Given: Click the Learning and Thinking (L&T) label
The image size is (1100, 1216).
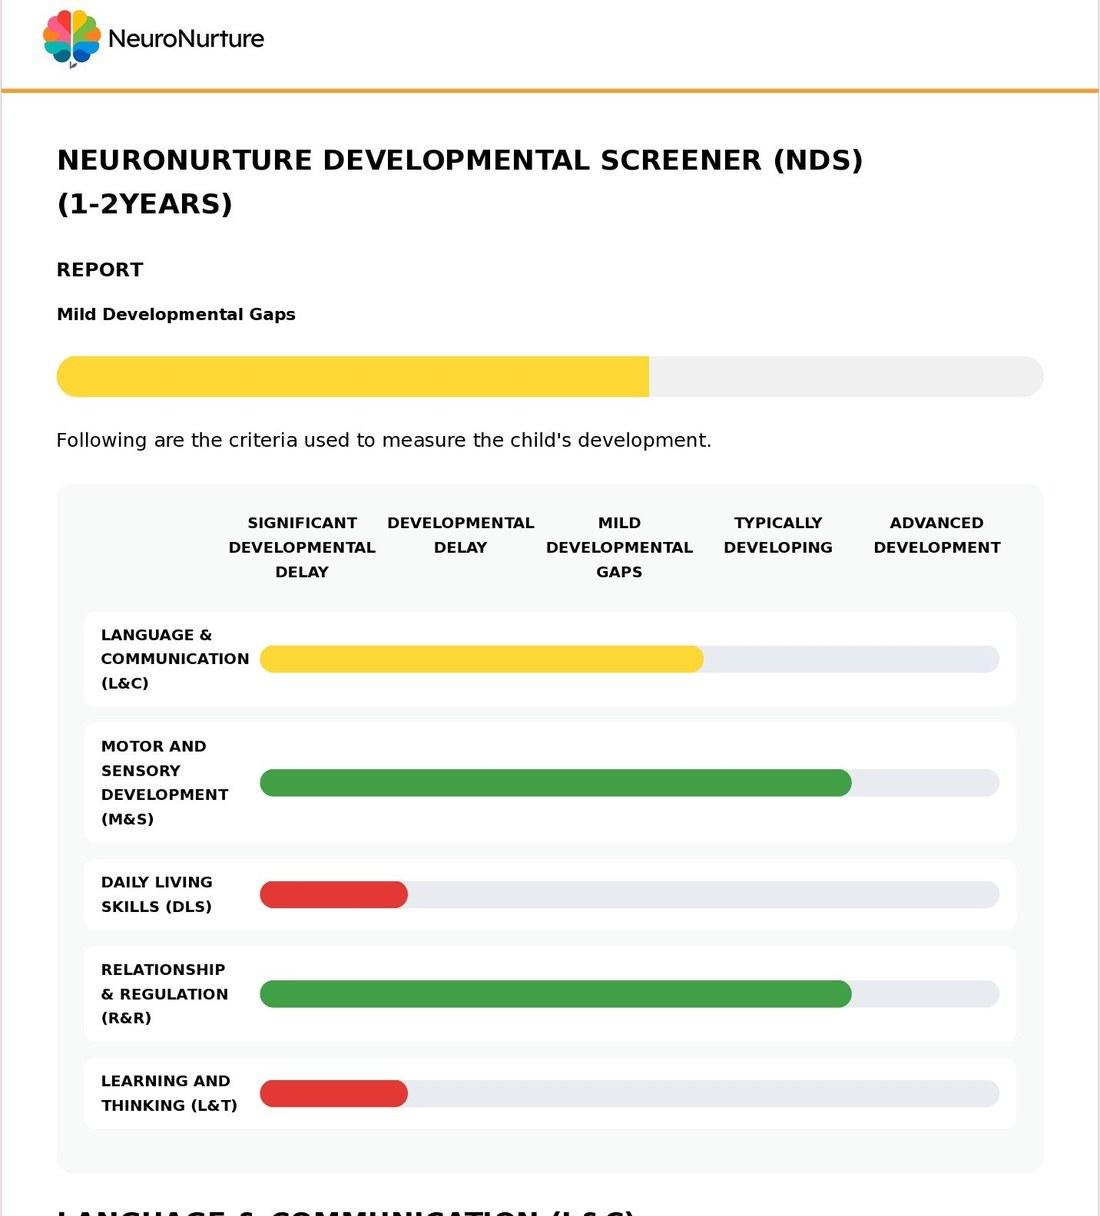Looking at the screenshot, I should click(169, 1093).
